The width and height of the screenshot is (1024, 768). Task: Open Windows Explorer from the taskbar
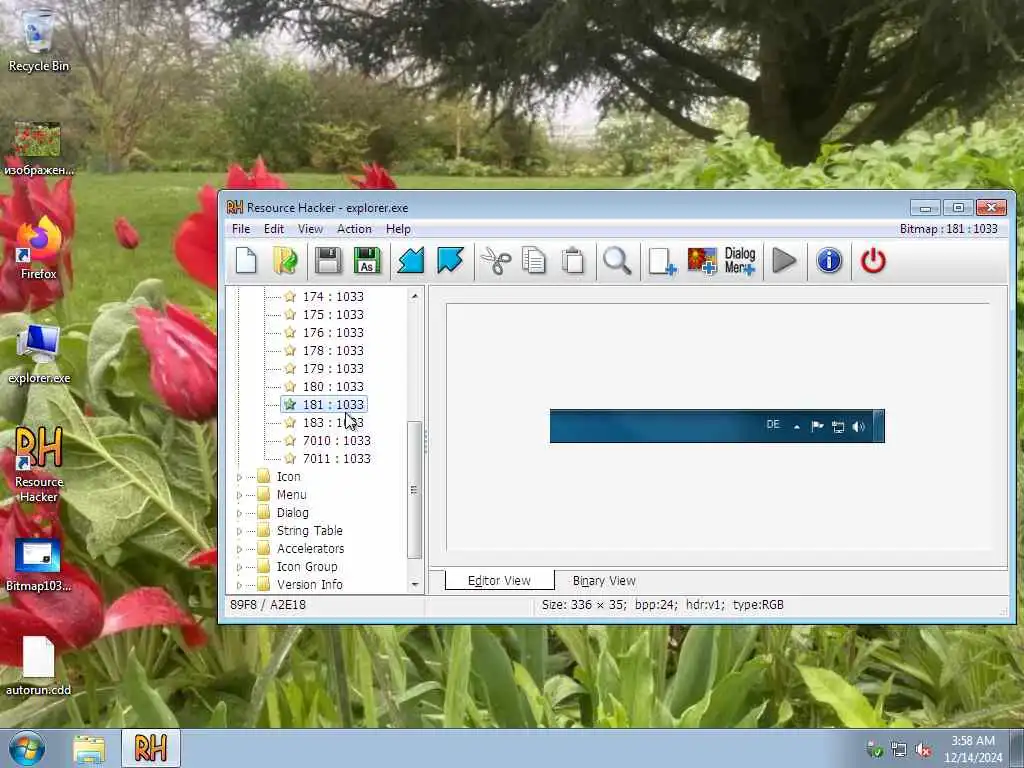pyautogui.click(x=89, y=749)
